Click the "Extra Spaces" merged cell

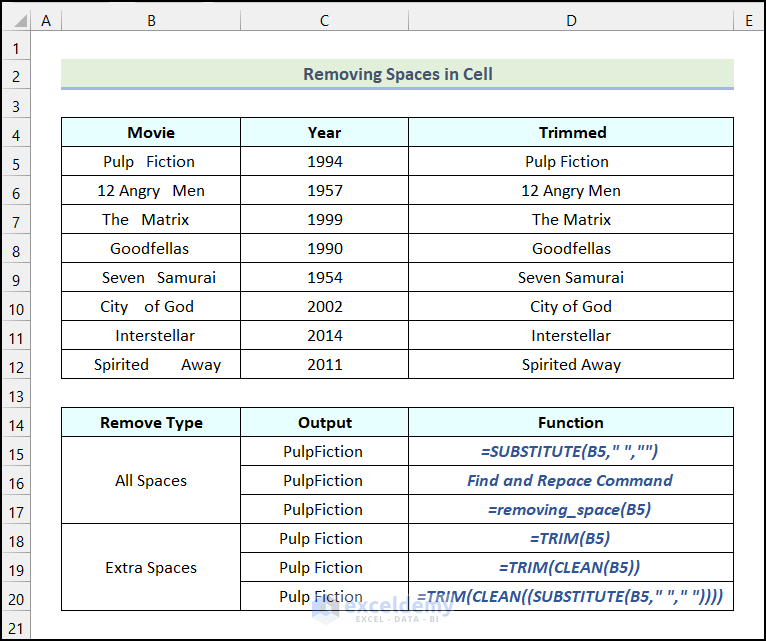click(151, 568)
